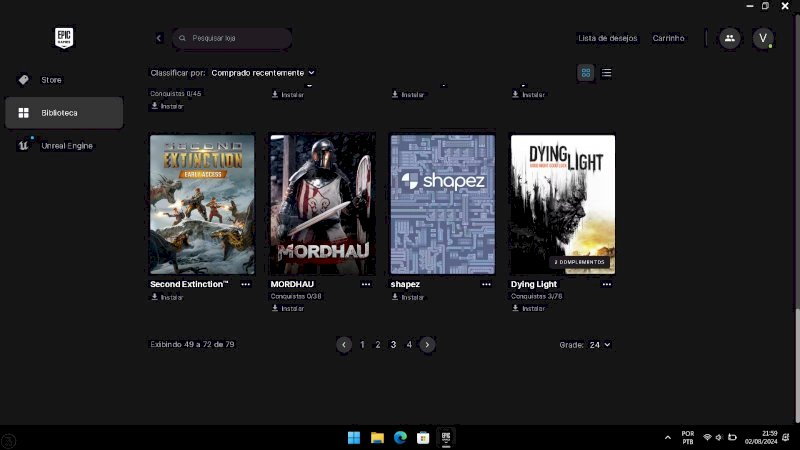Screen dimensions: 800x450
Task: Select Unreal Engine in the sidebar
Action: 66,146
